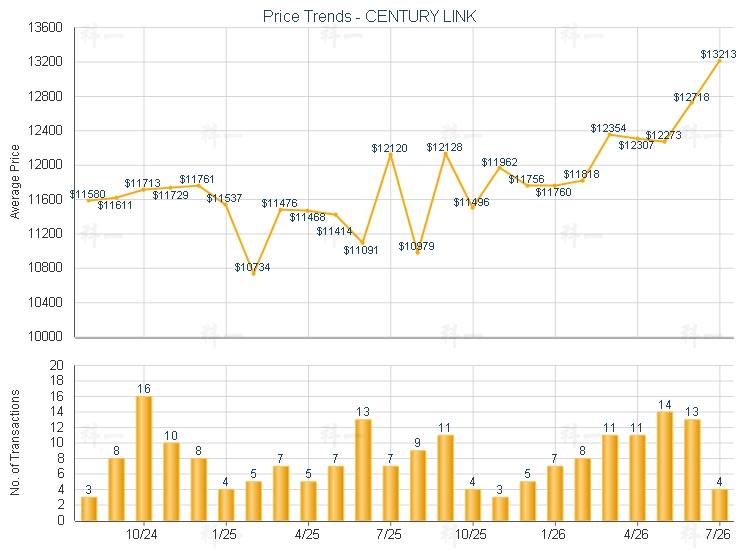Click the $11580 first data point

point(89,201)
